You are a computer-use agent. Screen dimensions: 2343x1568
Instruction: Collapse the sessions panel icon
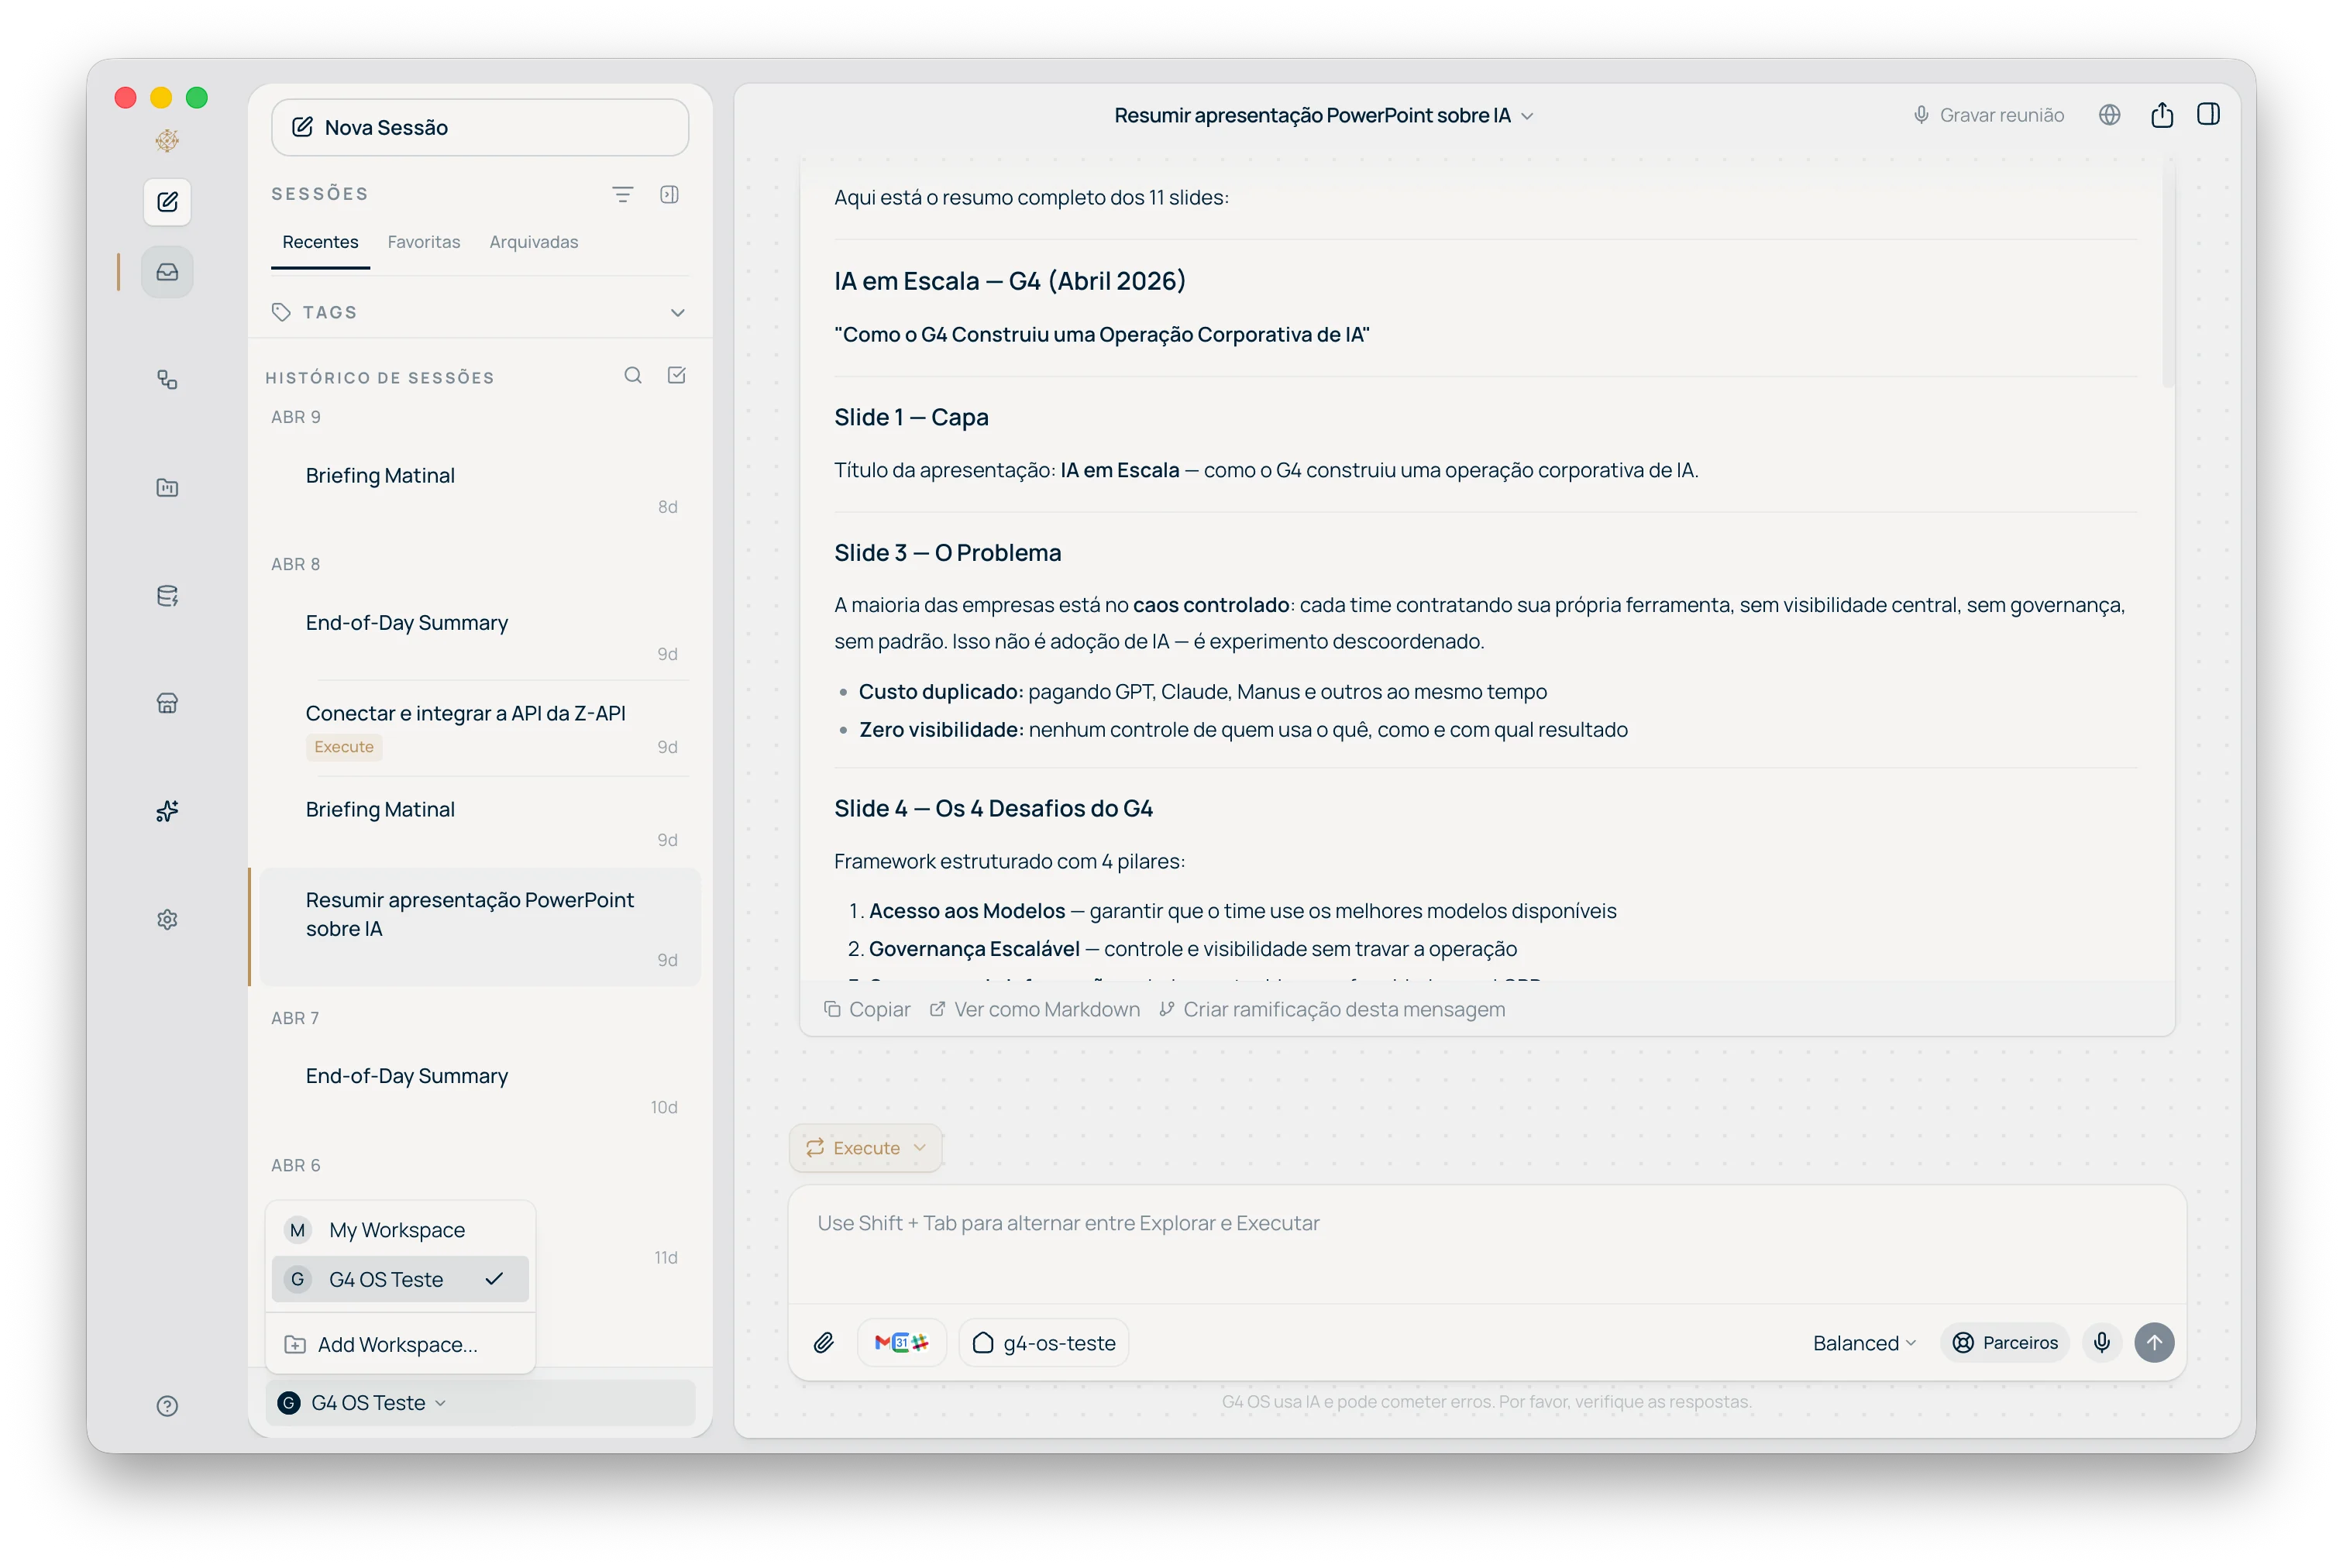pyautogui.click(x=669, y=194)
